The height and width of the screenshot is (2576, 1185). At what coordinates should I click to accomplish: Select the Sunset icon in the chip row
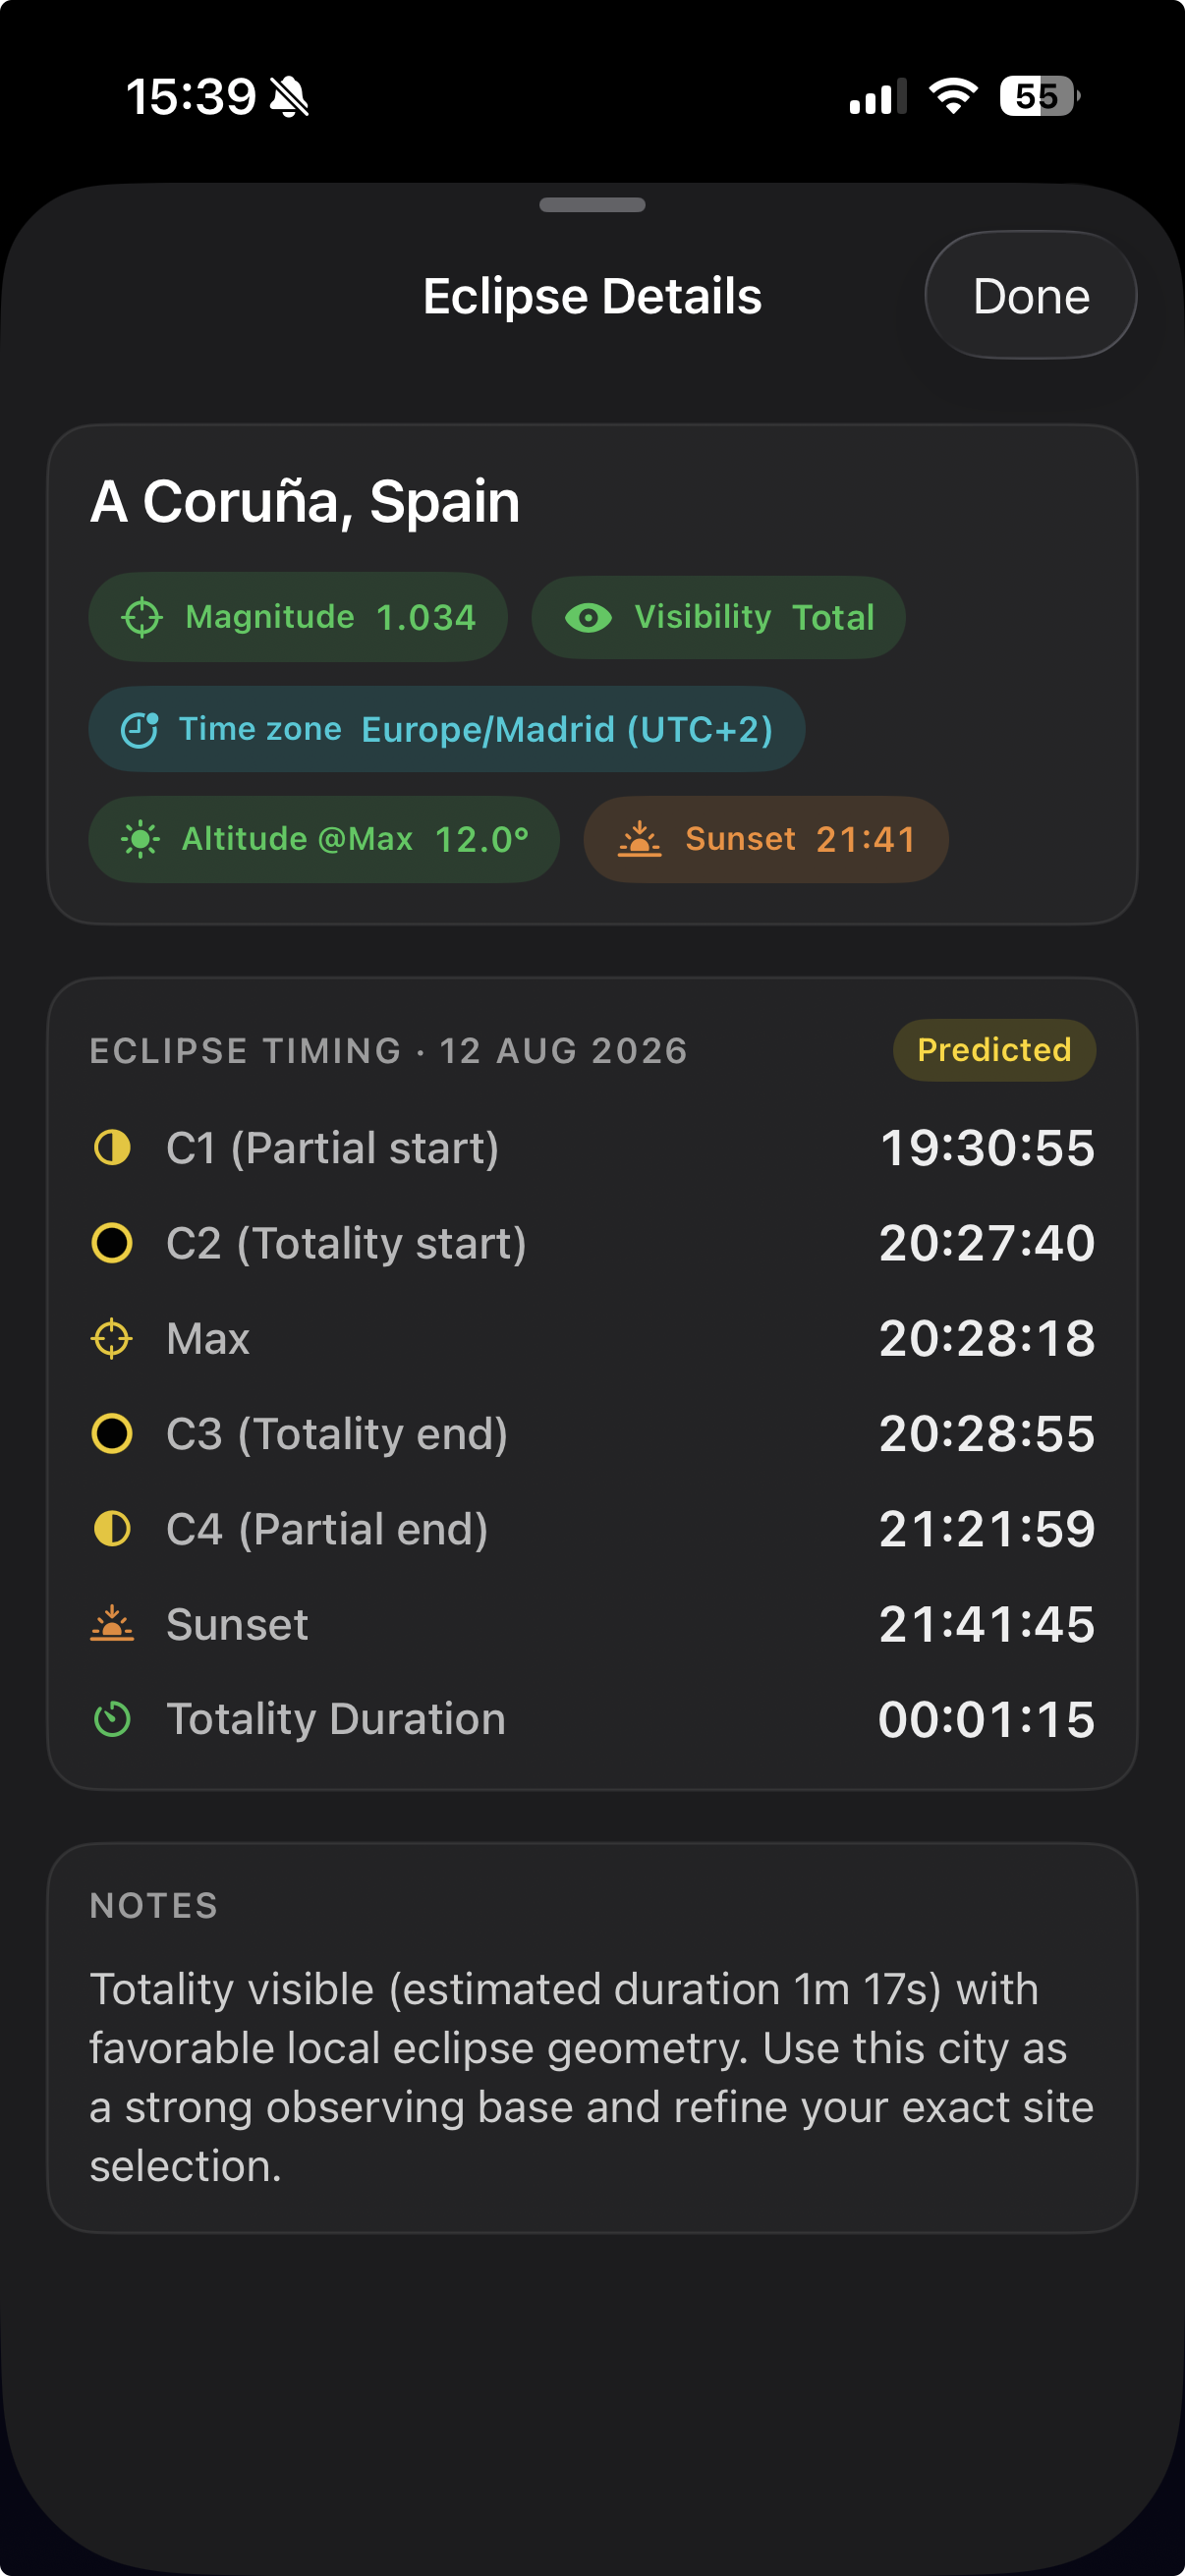pyautogui.click(x=641, y=839)
